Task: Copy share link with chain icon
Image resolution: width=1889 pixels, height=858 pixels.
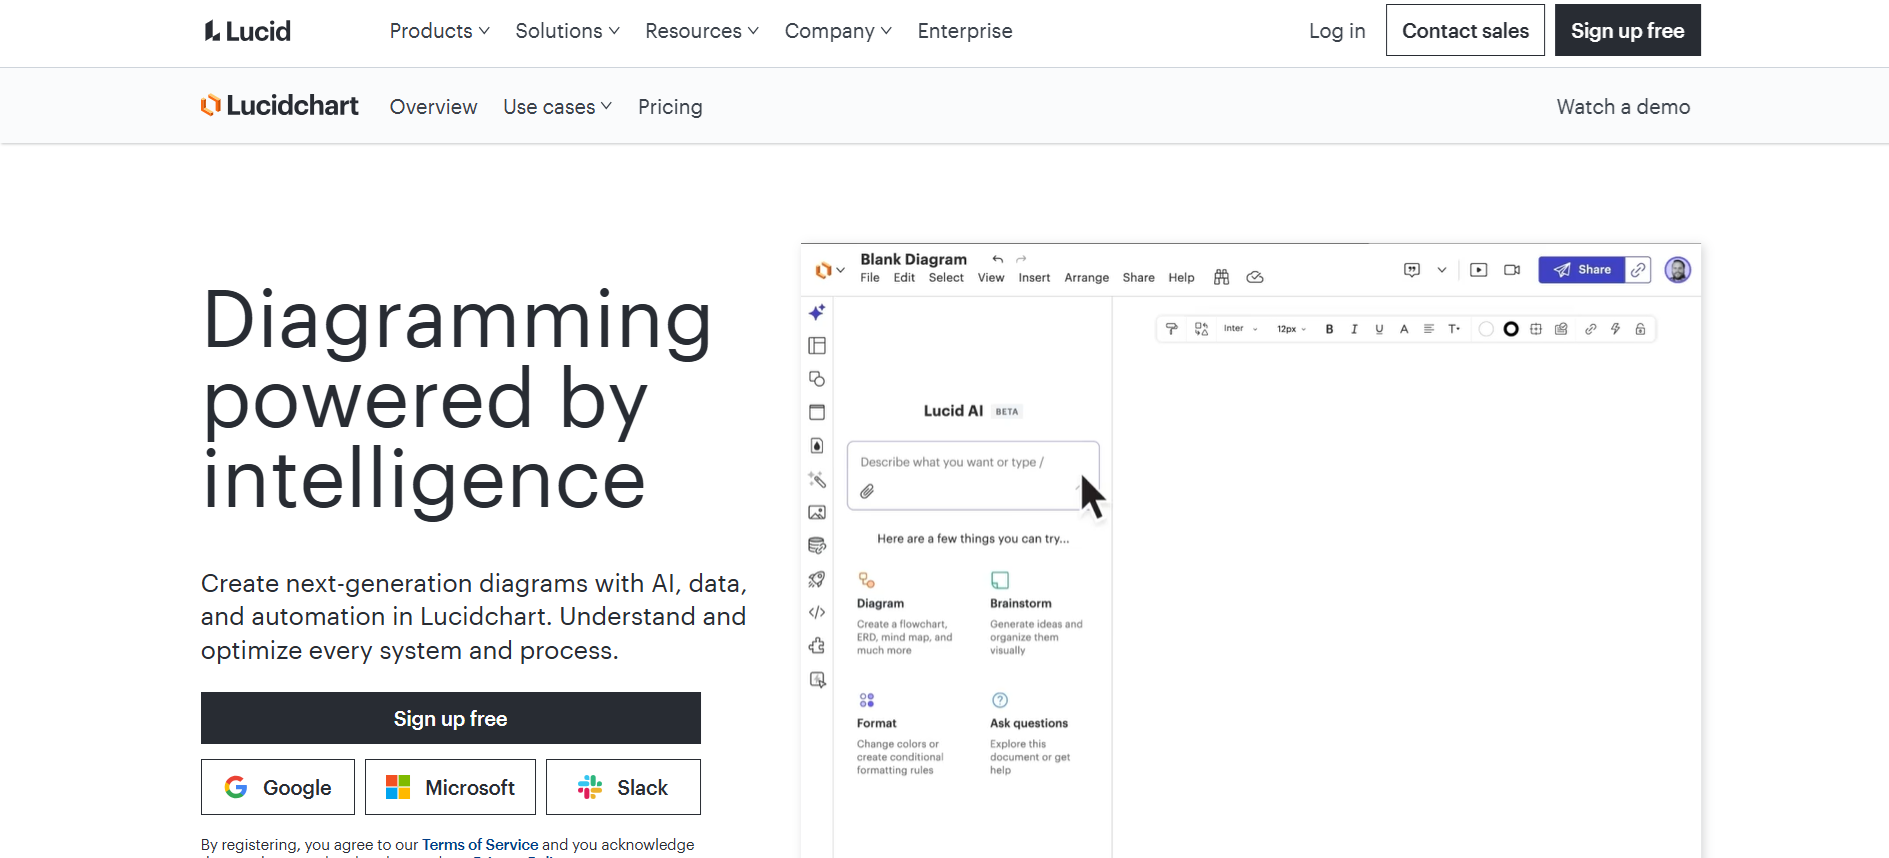Action: (1638, 270)
